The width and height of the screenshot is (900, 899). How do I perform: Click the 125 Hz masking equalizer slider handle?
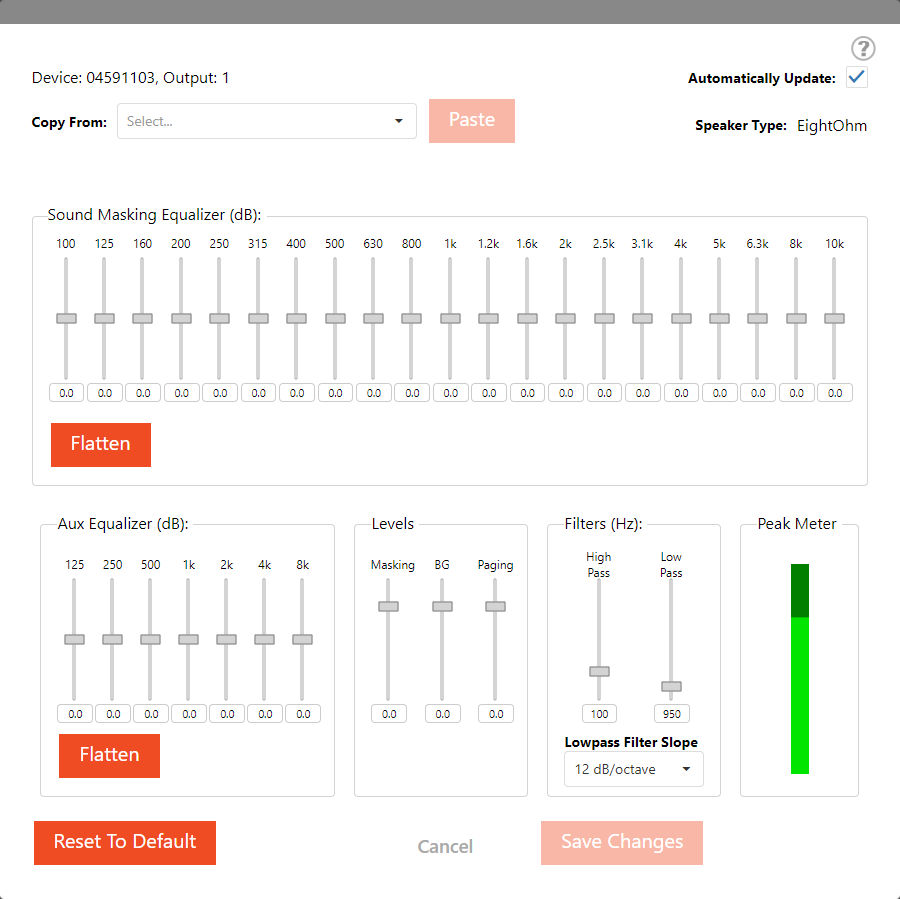pyautogui.click(x=104, y=319)
